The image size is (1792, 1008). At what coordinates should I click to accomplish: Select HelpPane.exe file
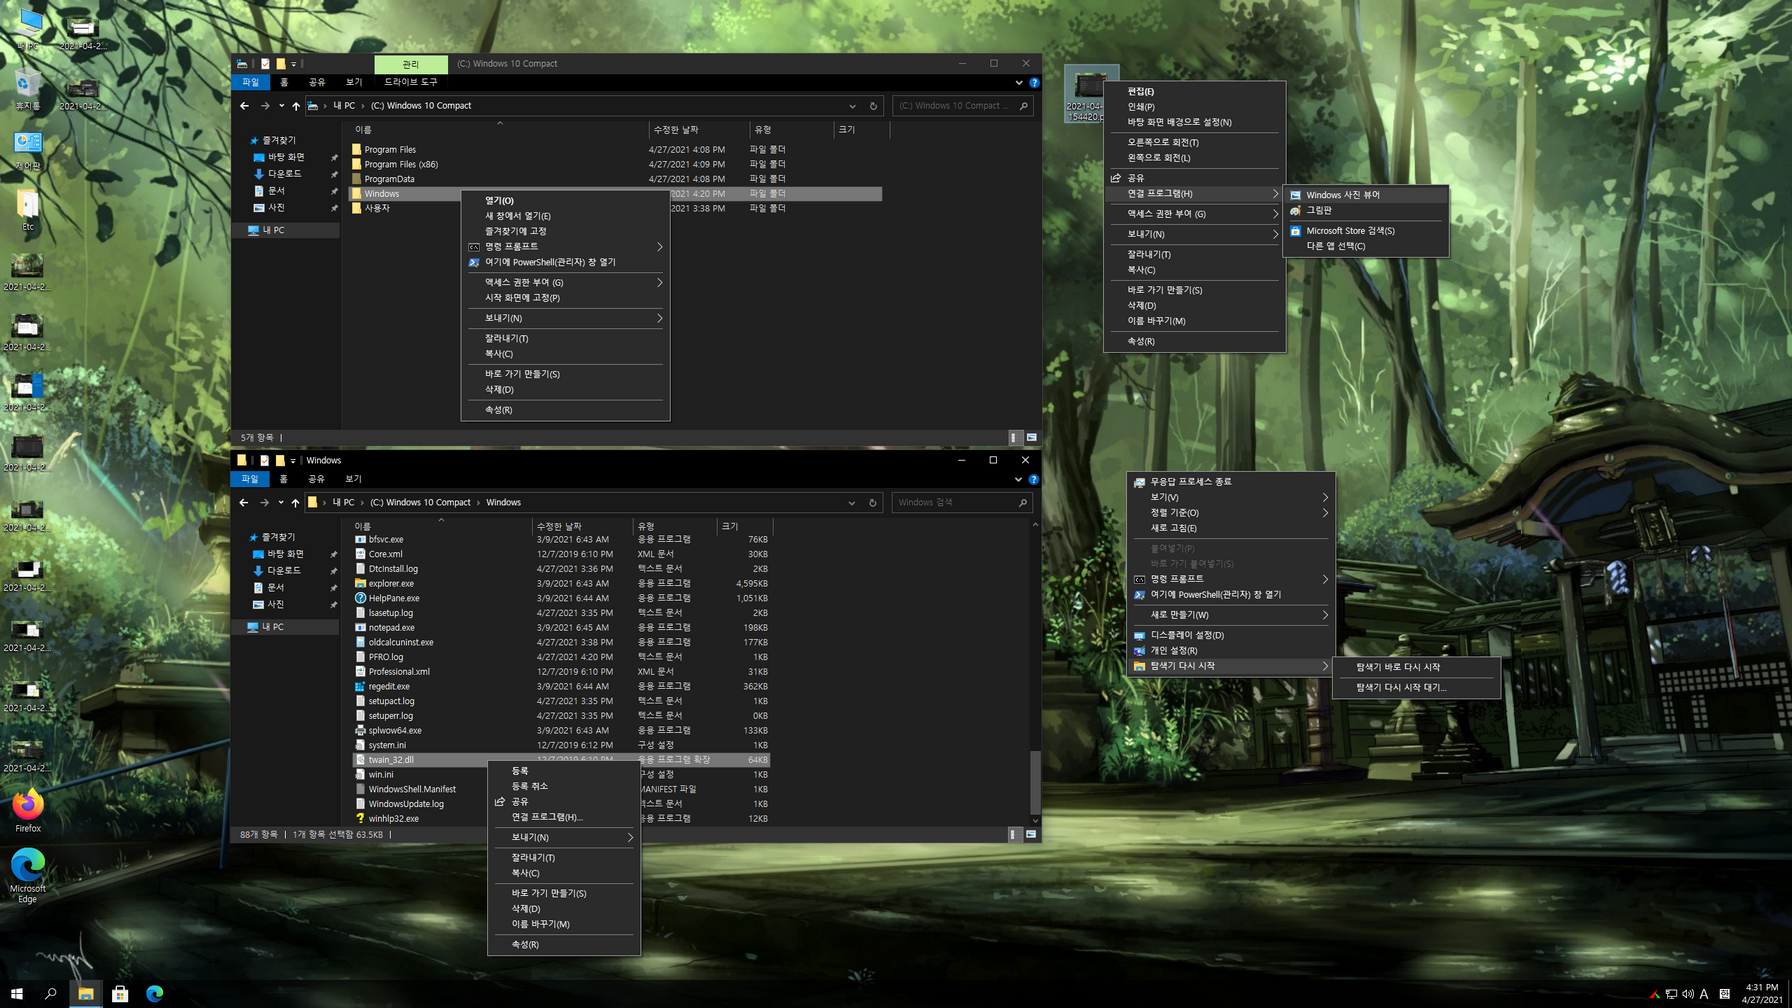[394, 598]
